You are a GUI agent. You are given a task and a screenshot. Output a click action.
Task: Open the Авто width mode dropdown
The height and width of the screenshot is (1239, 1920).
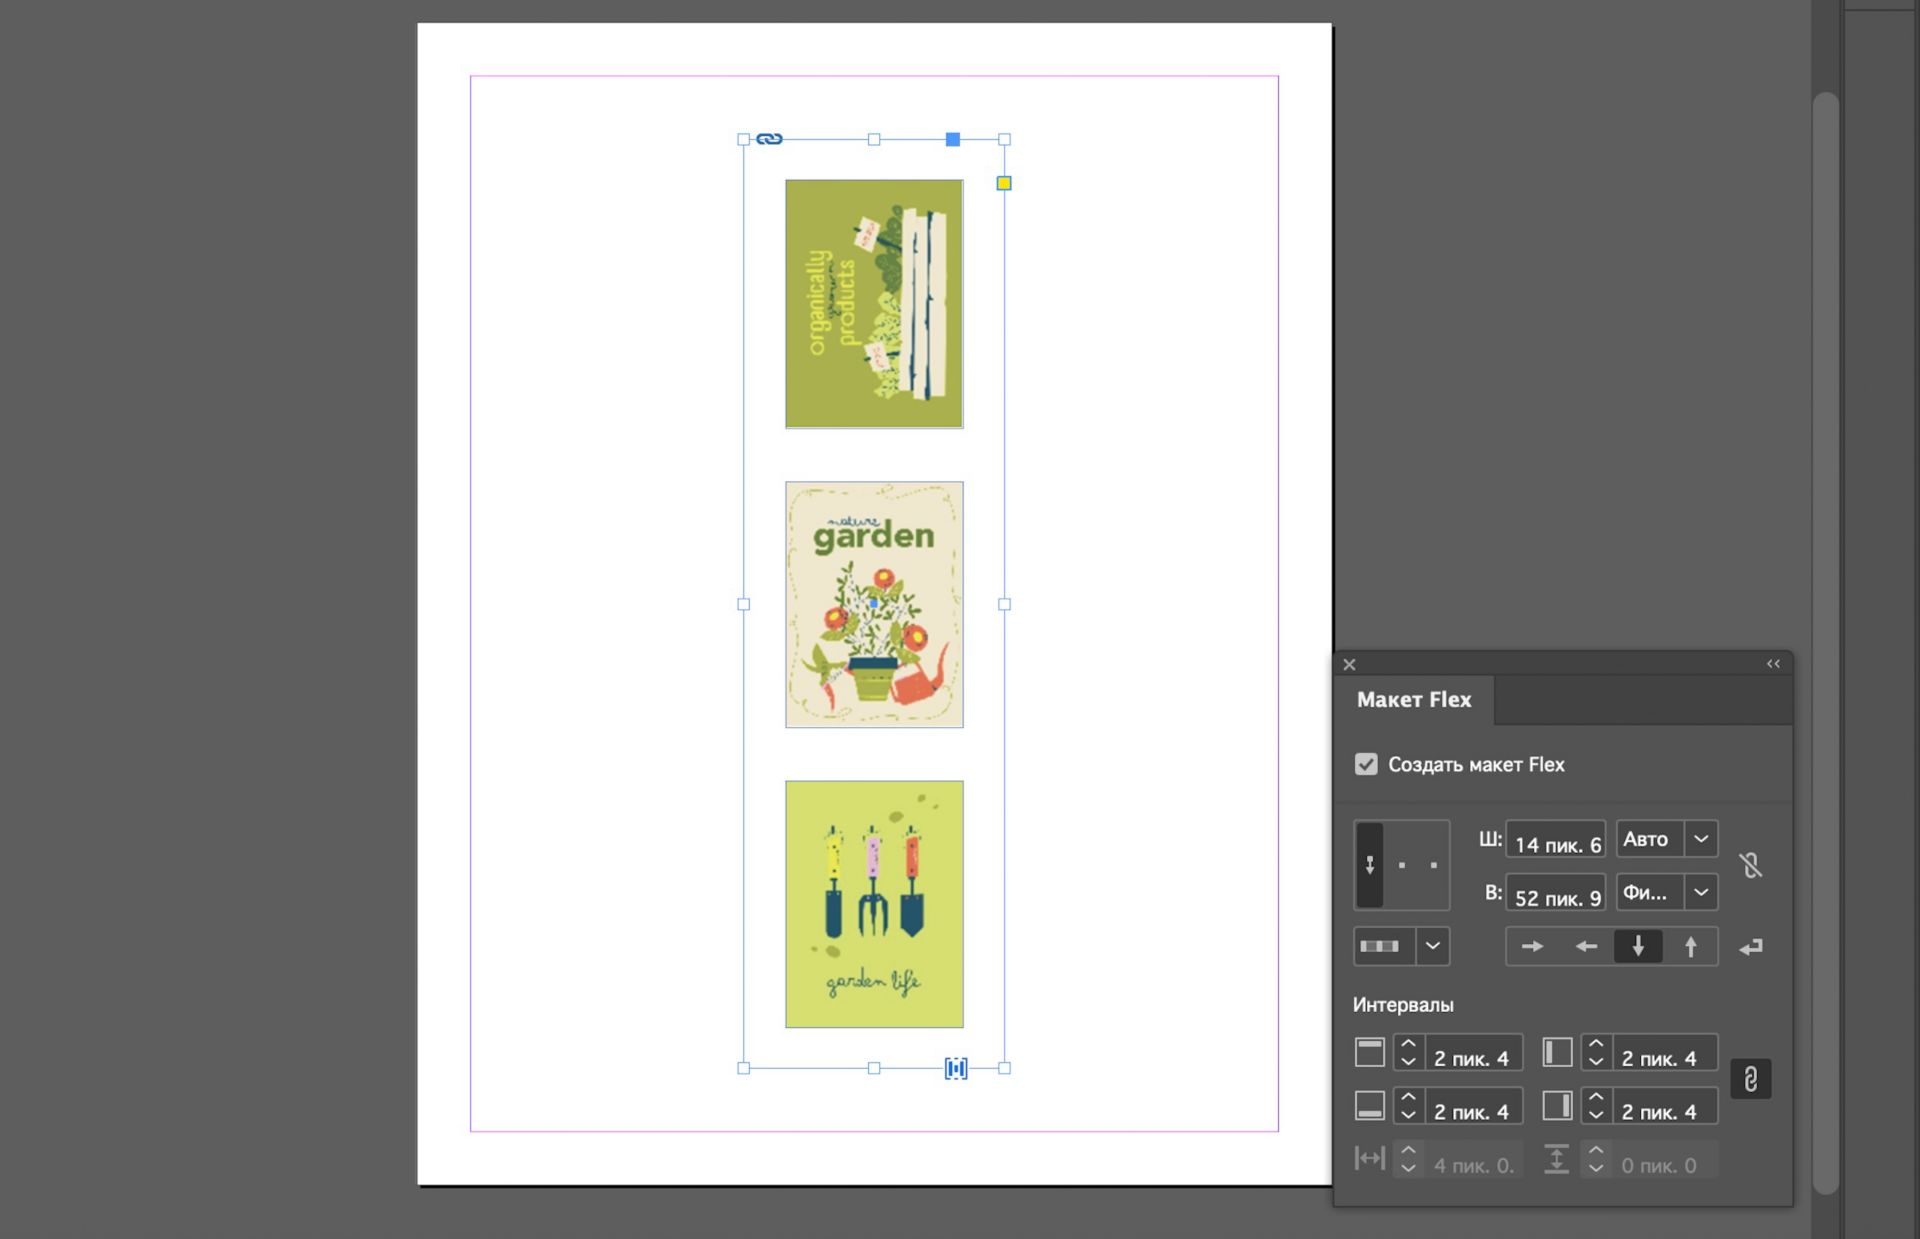tap(1701, 839)
